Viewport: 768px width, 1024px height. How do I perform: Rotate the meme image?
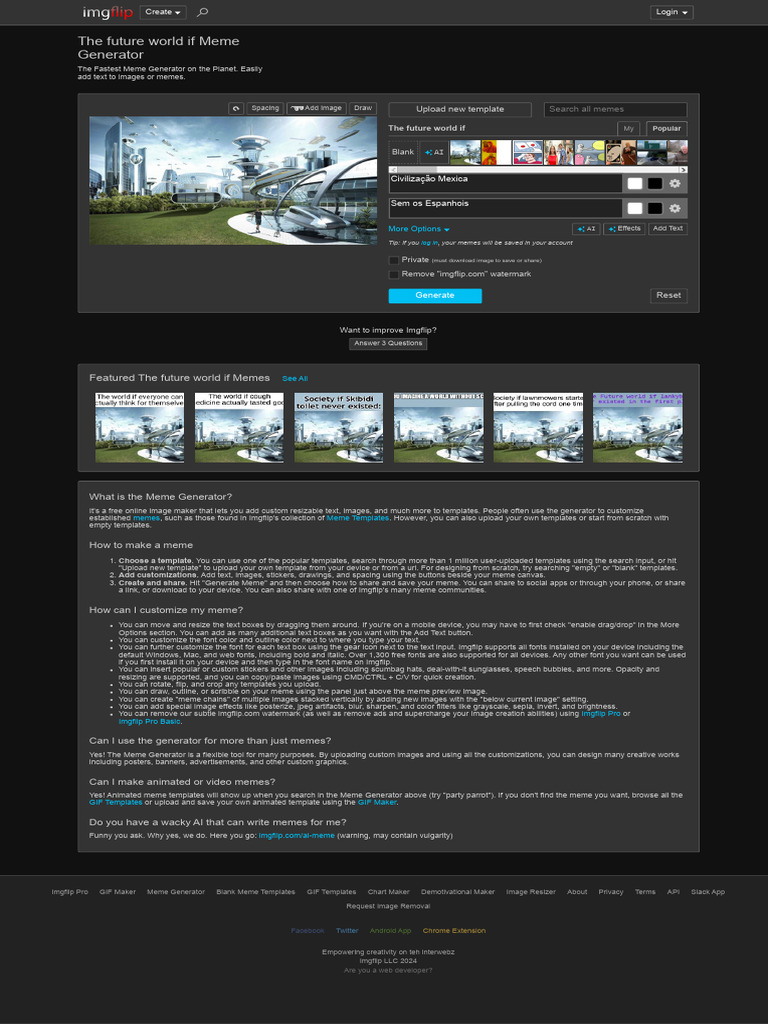click(236, 108)
